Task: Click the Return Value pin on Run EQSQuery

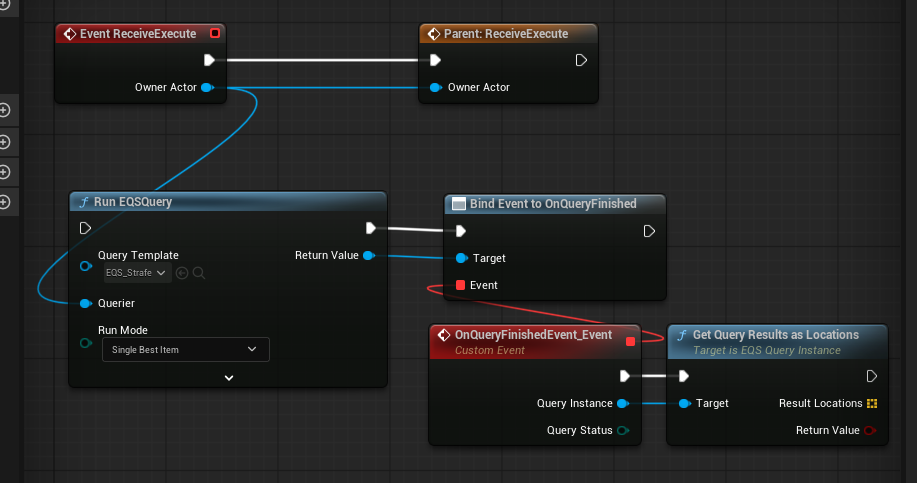Action: coord(368,255)
